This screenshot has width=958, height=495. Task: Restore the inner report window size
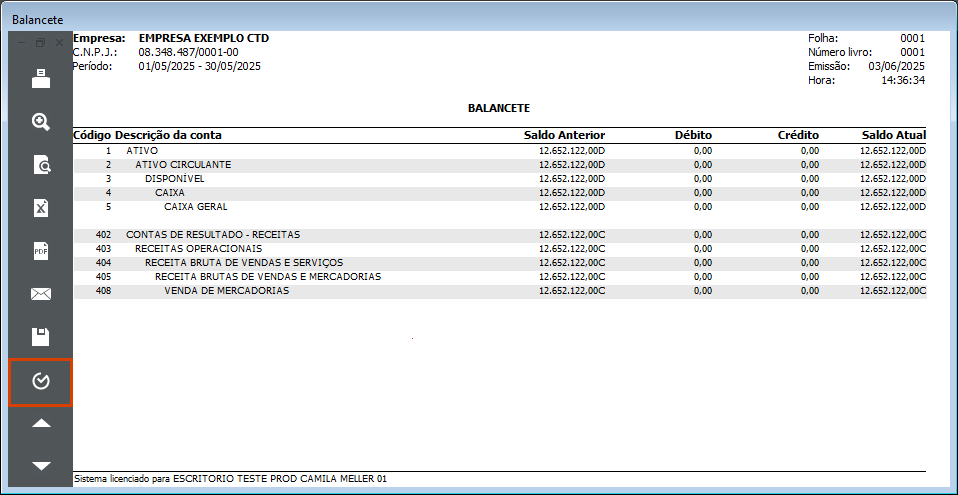tap(41, 43)
